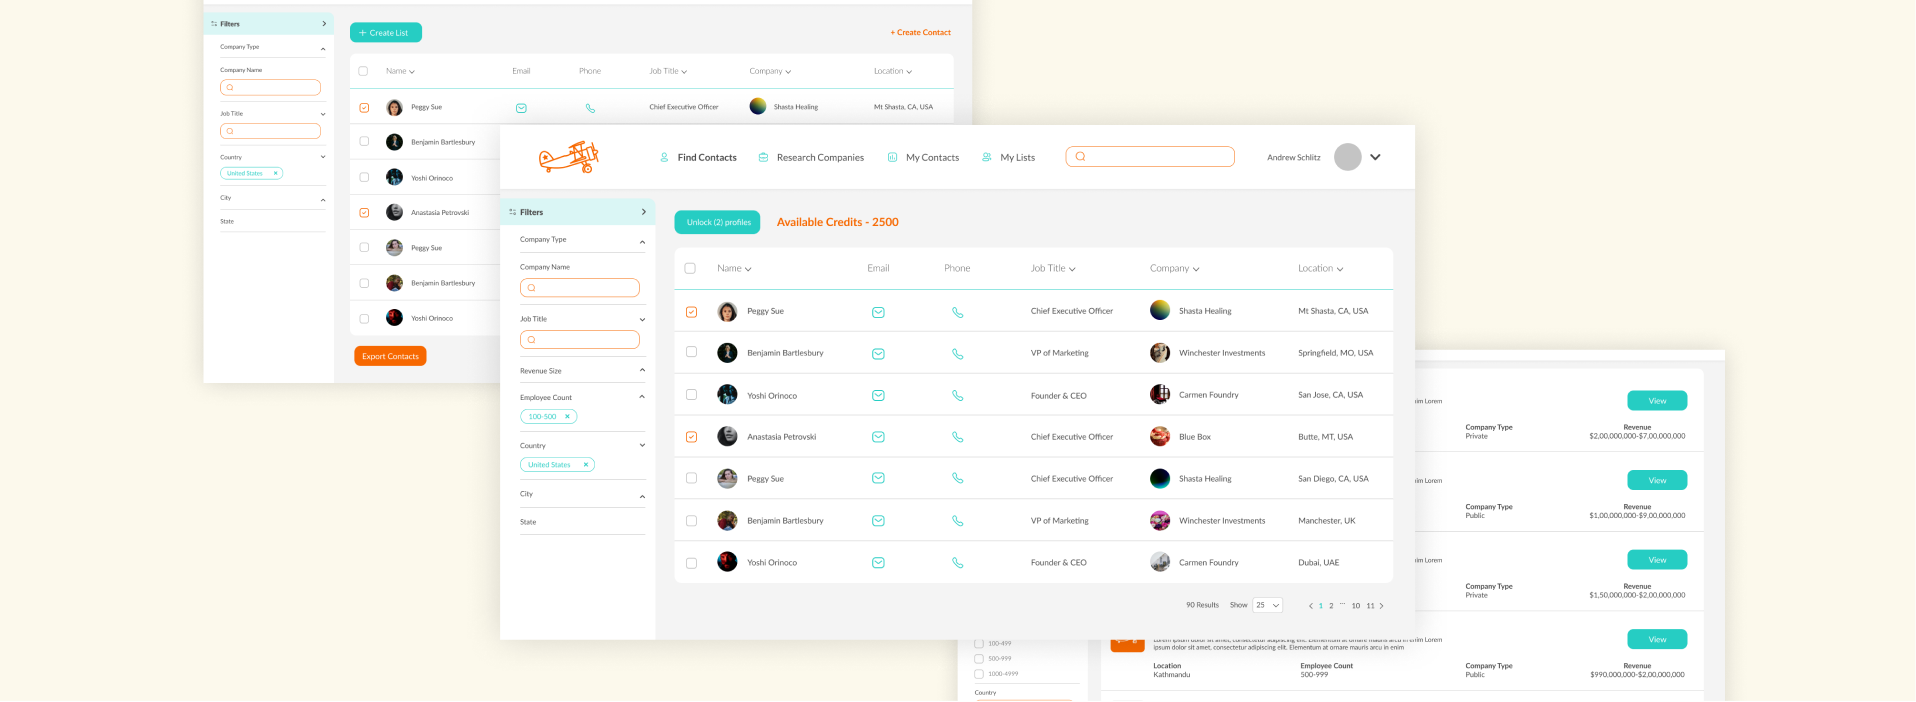Open user menu chevron beside profile avatar
Screen dimensions: 1916x702
[1375, 157]
